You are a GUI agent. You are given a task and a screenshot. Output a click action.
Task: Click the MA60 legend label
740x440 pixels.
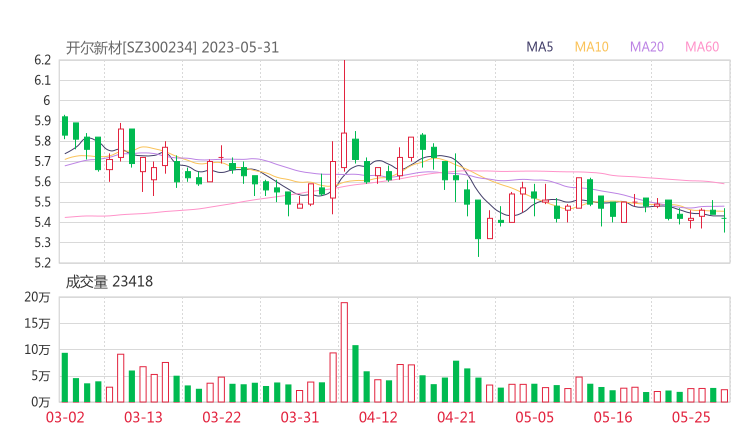702,47
